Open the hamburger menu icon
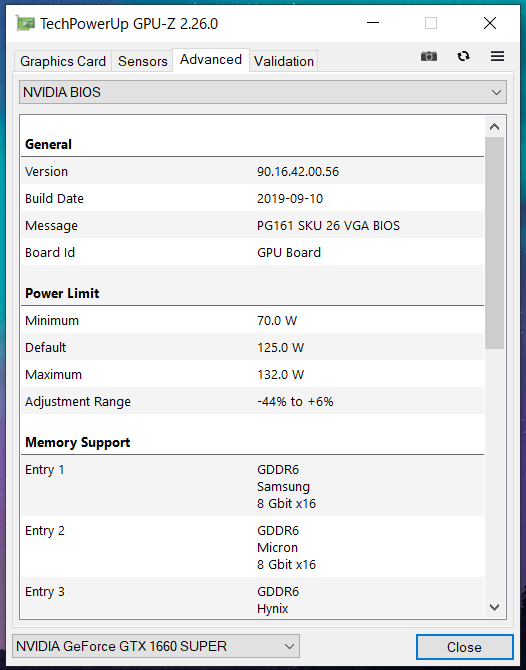 (x=497, y=56)
